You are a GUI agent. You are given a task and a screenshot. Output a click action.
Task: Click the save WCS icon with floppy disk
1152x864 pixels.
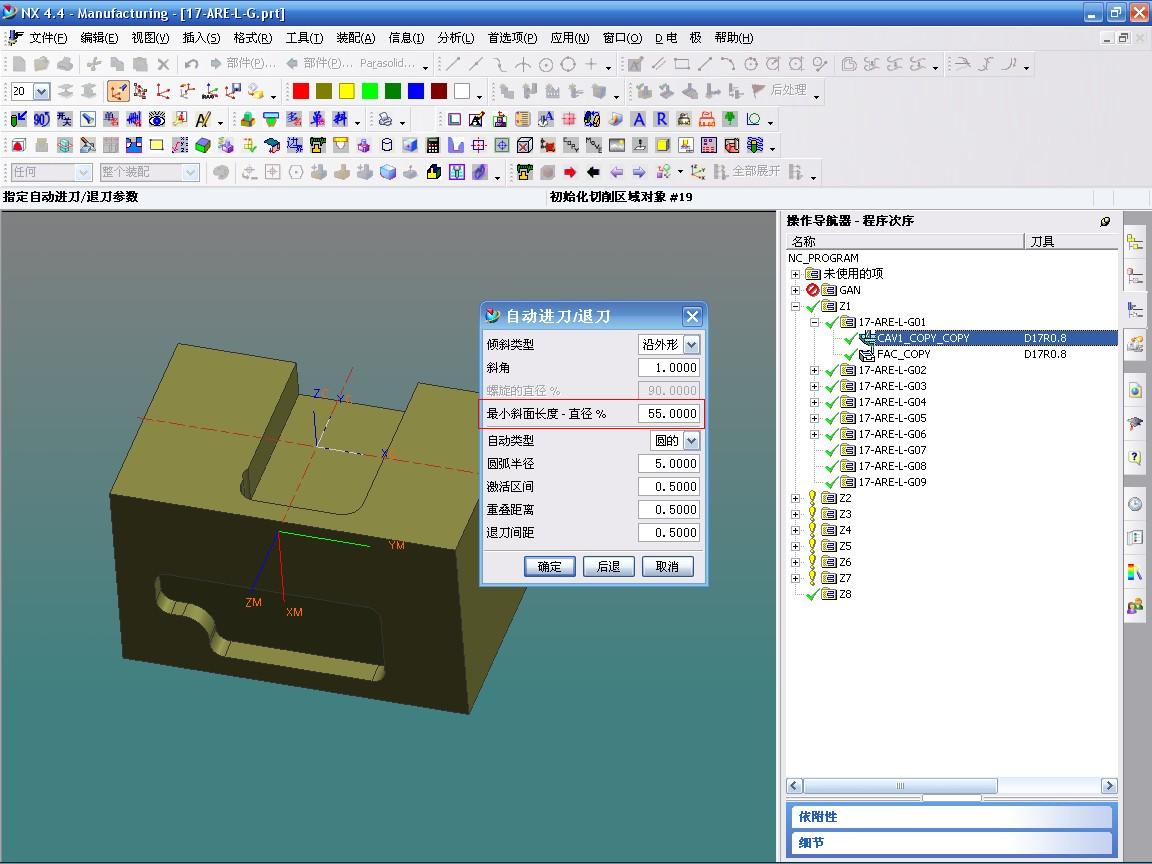point(233,91)
